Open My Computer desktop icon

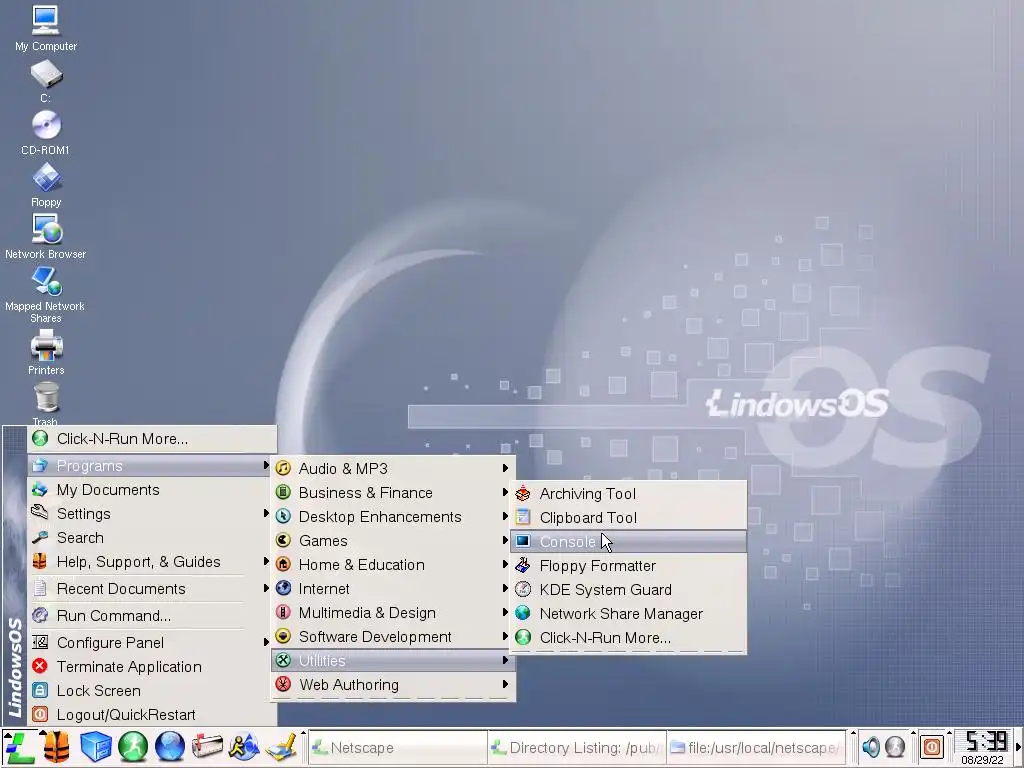[45, 27]
